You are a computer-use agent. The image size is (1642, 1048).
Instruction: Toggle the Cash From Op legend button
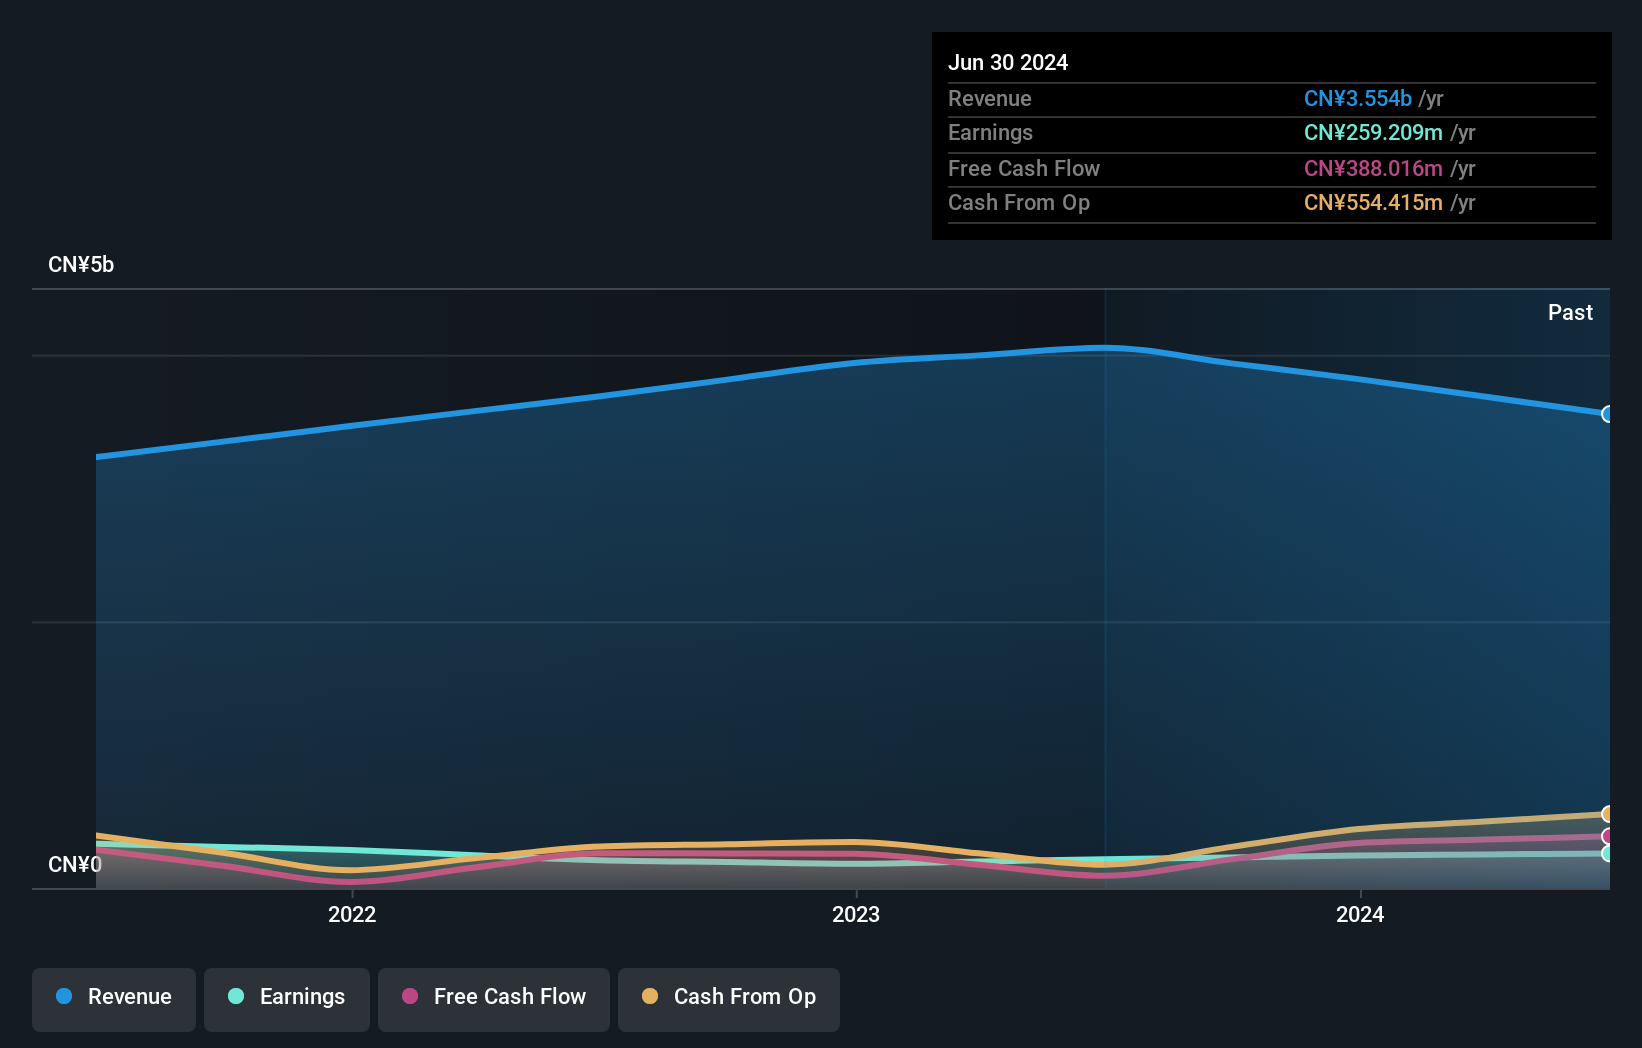pos(729,999)
